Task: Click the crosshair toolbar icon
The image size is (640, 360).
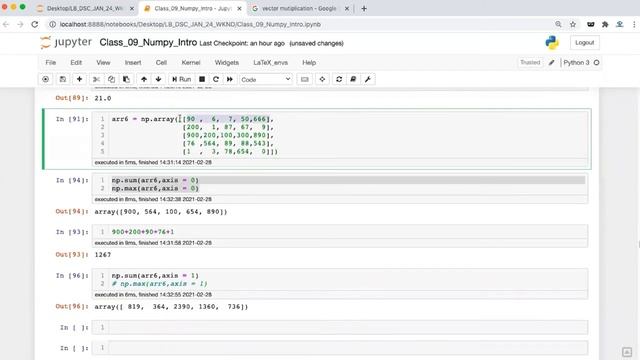Action: pos(322,79)
